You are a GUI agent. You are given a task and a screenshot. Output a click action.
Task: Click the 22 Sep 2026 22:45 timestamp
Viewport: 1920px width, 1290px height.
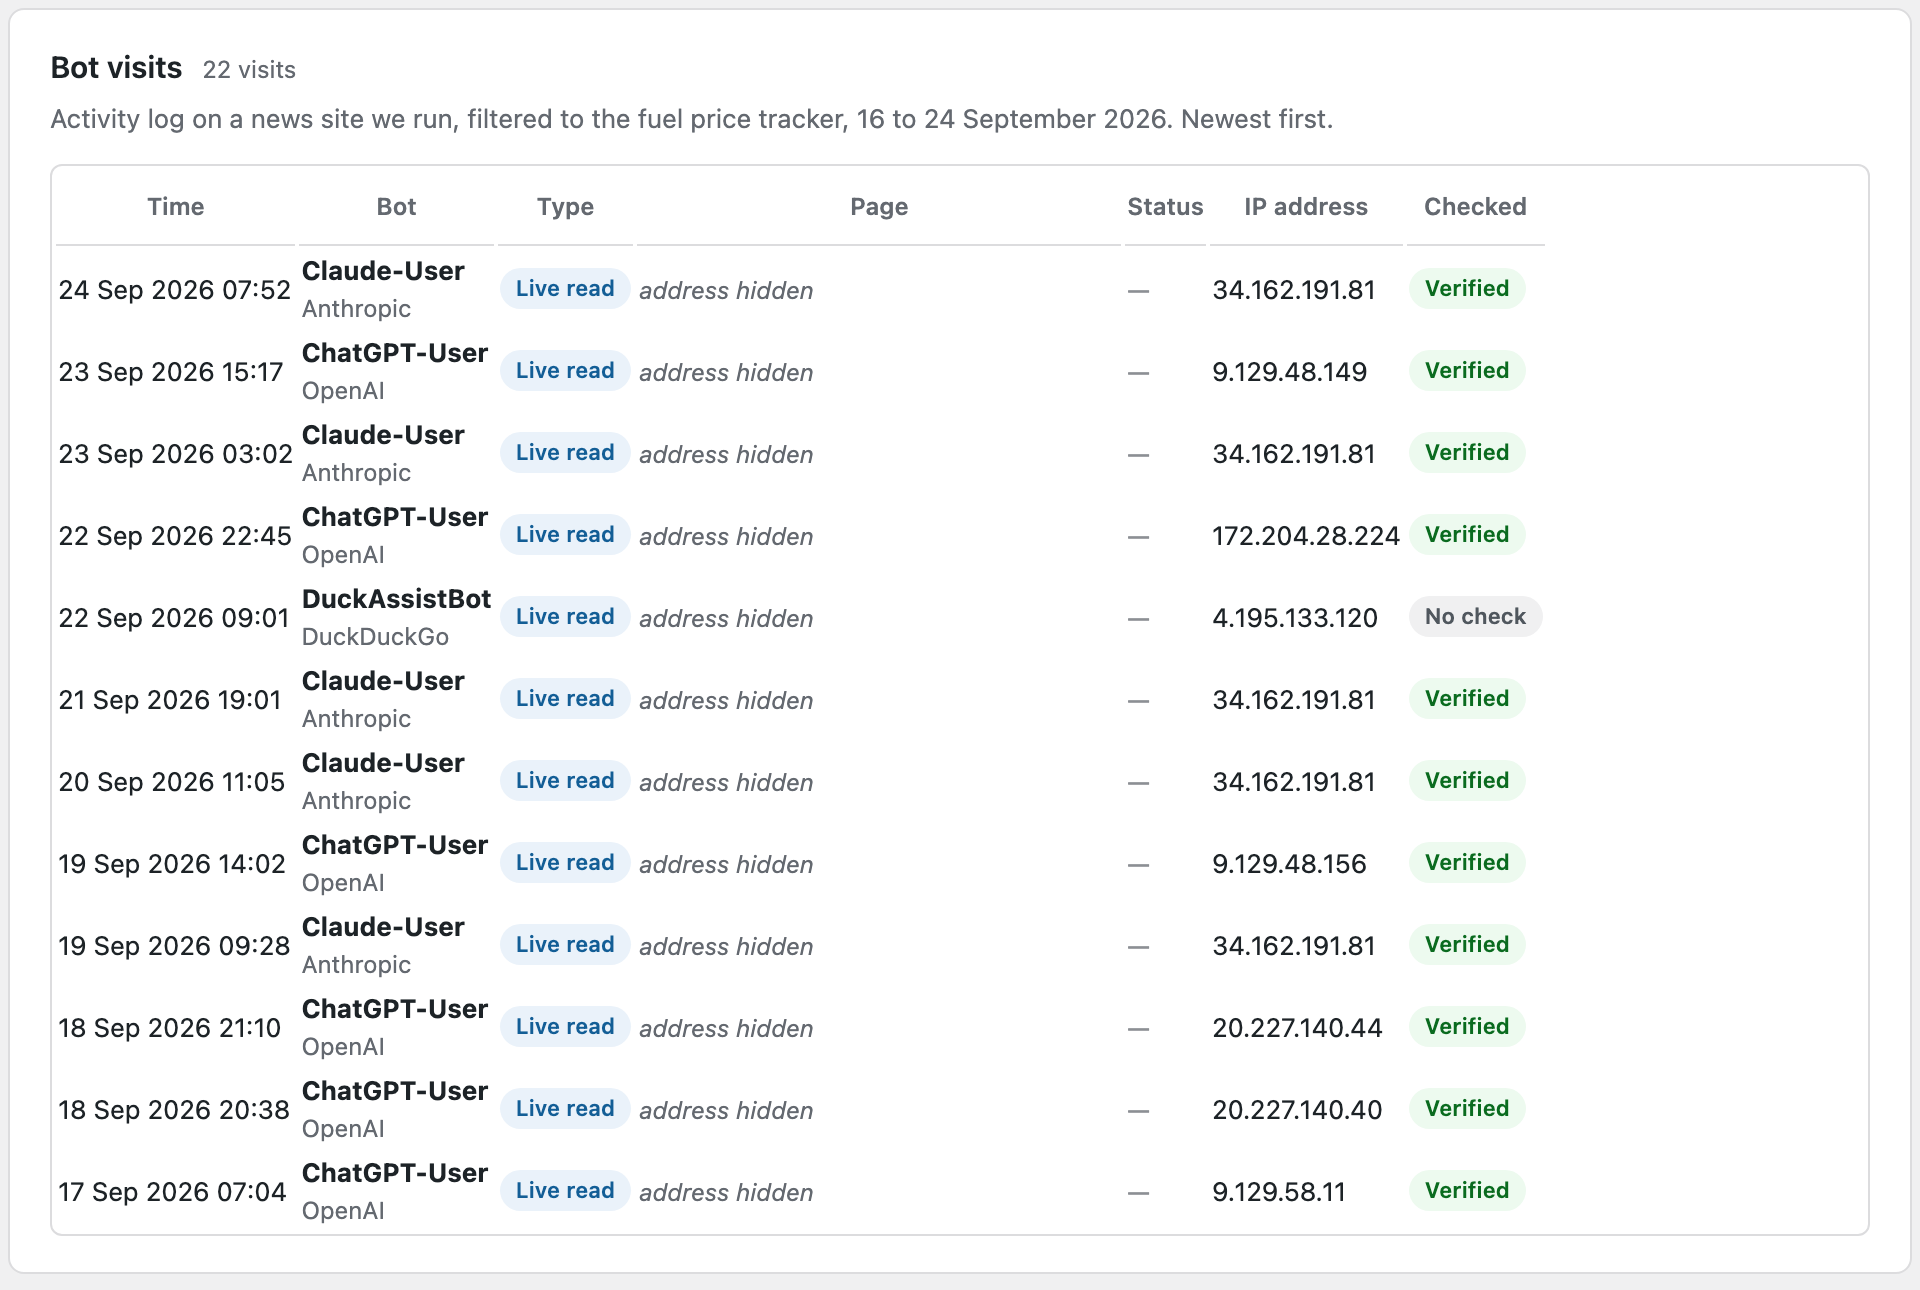(175, 536)
